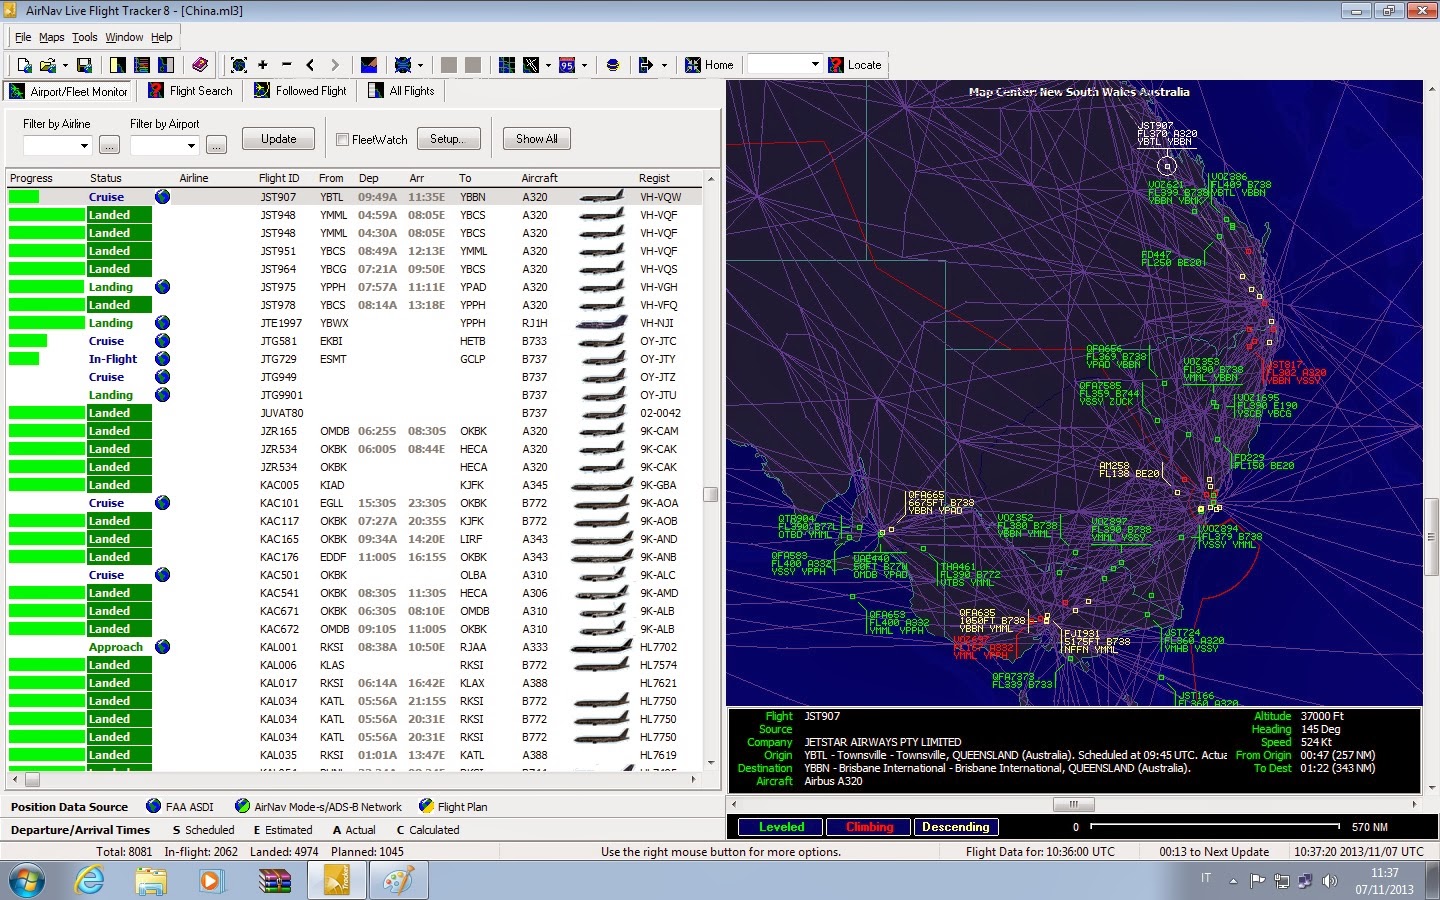This screenshot has height=900, width=1440.
Task: Expand the Filter by Airport dropdown
Action: [191, 146]
